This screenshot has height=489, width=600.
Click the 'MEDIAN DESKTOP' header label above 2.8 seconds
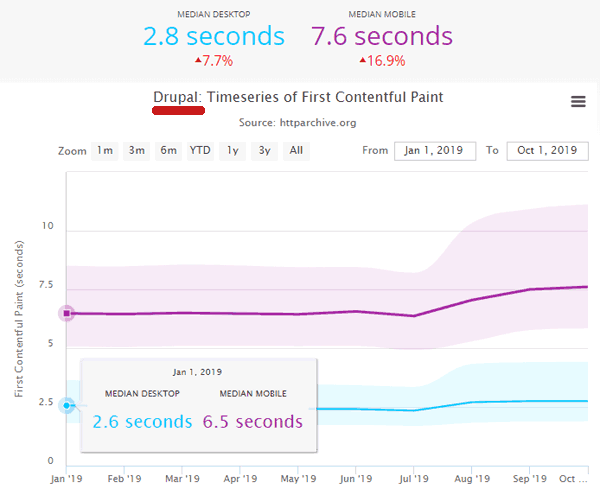[214, 15]
